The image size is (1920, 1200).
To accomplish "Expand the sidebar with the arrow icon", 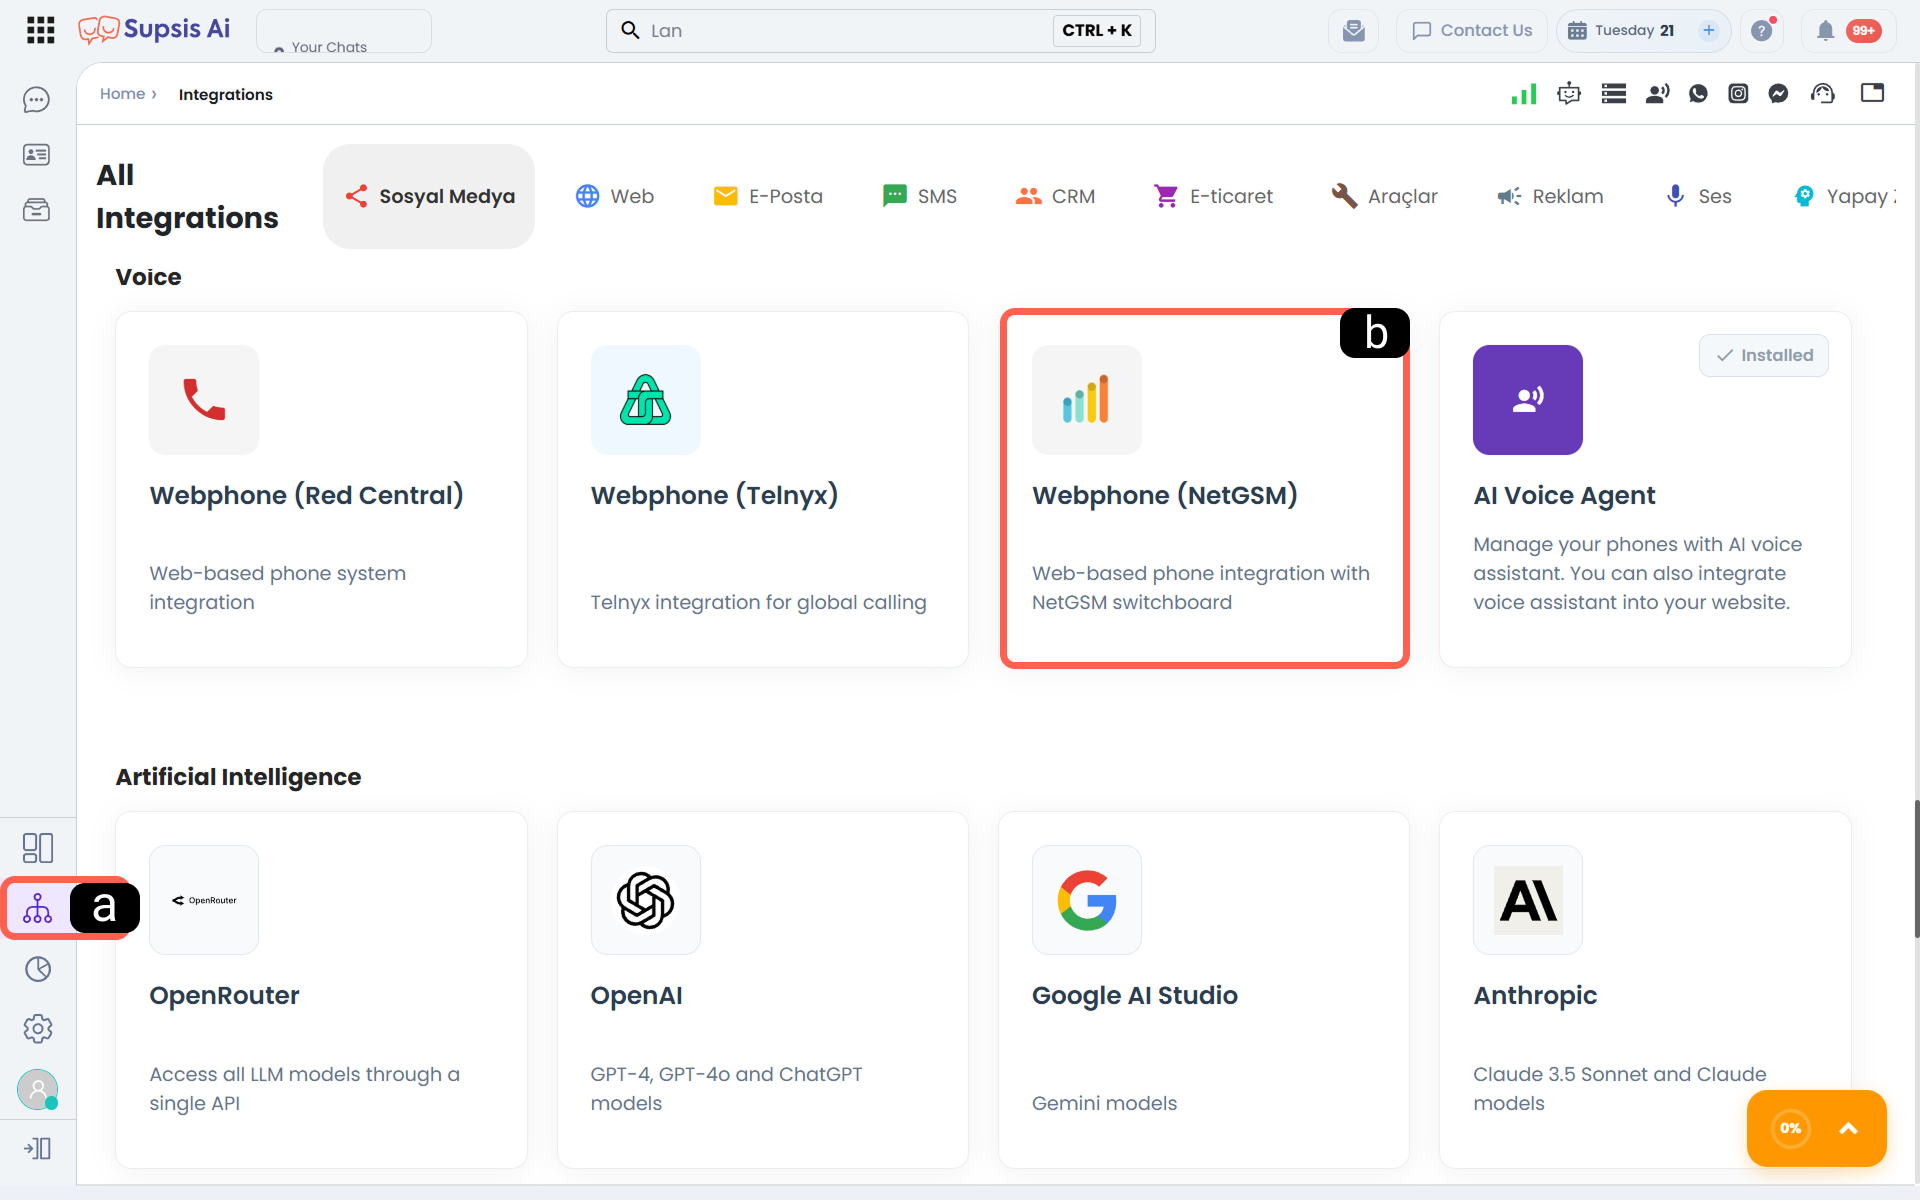I will pos(38,1149).
